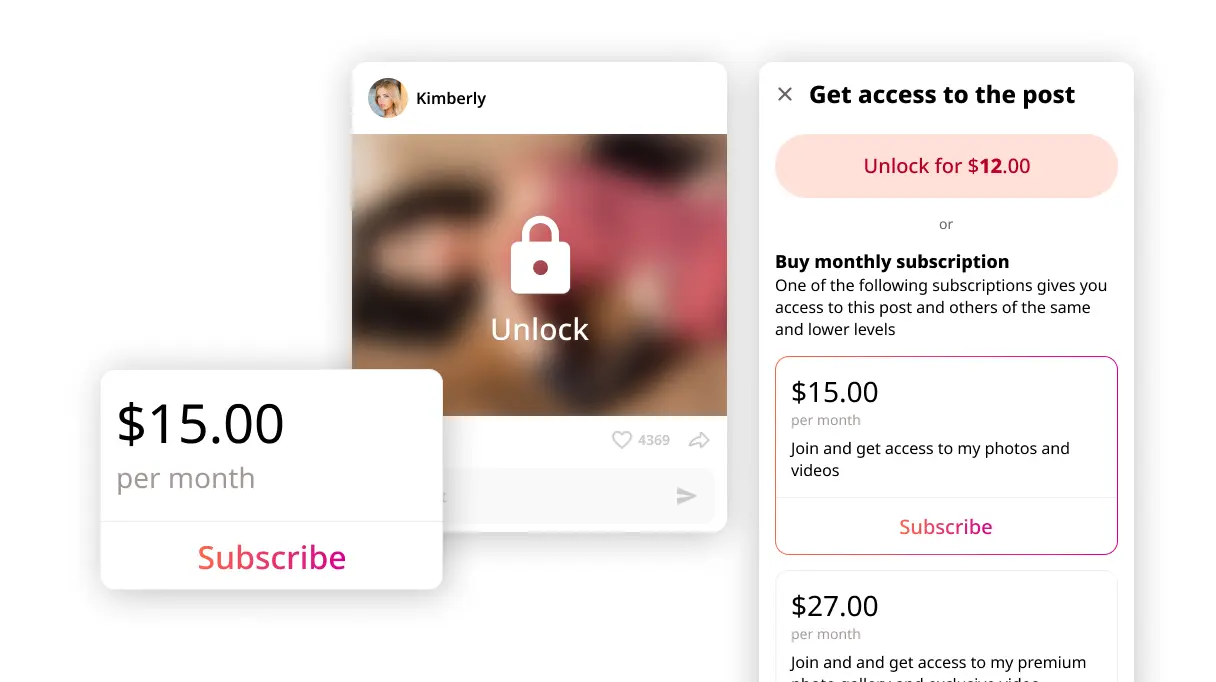Click Unlock for $12.00 button

(946, 166)
